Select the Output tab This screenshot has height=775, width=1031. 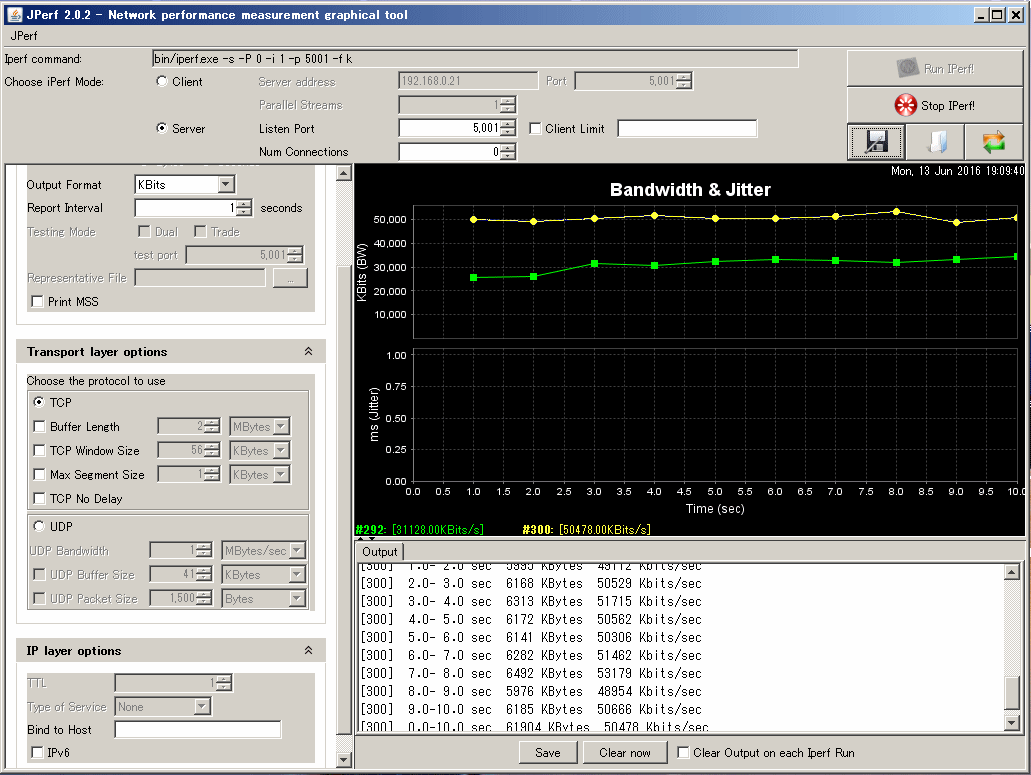click(379, 552)
